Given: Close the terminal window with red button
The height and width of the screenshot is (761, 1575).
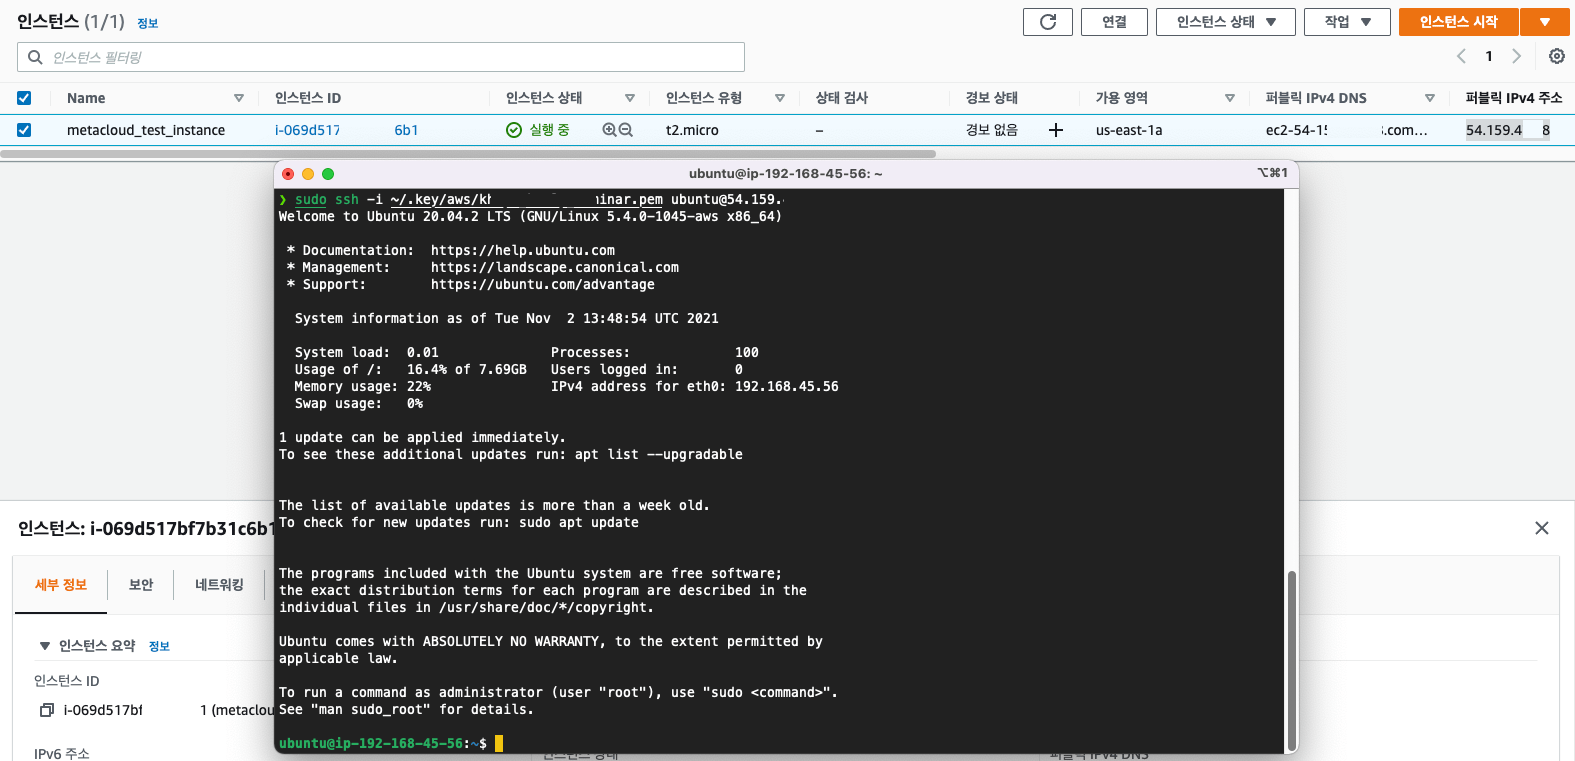Looking at the screenshot, I should click(288, 173).
